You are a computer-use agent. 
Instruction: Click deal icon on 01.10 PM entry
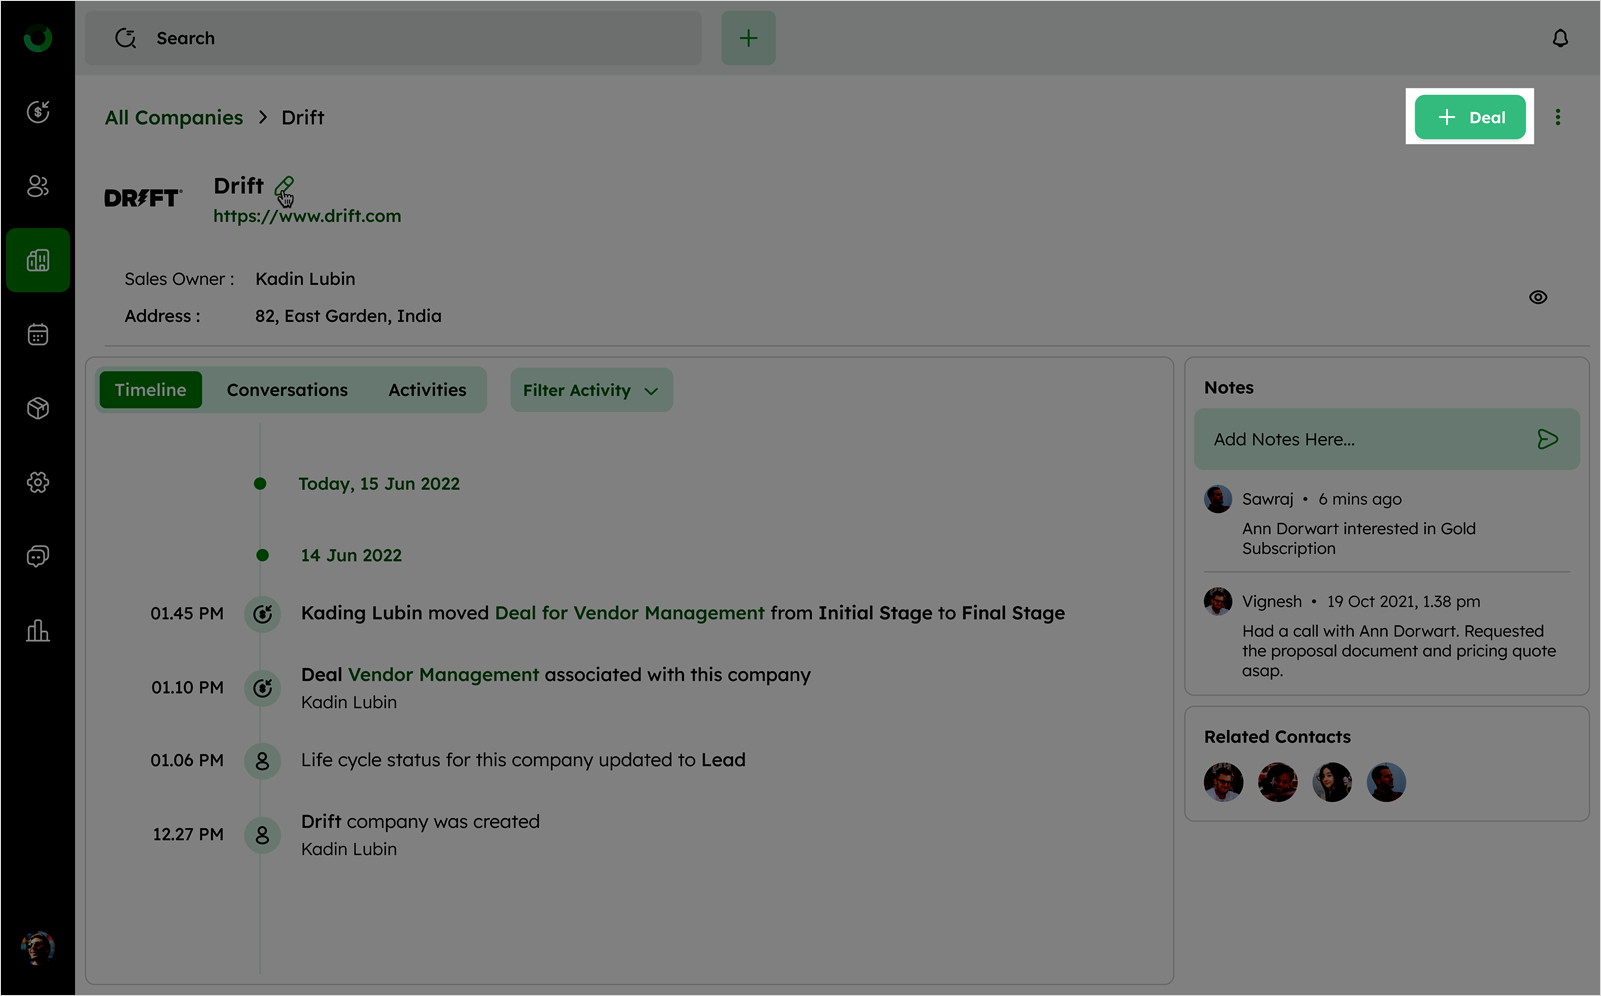tap(262, 687)
